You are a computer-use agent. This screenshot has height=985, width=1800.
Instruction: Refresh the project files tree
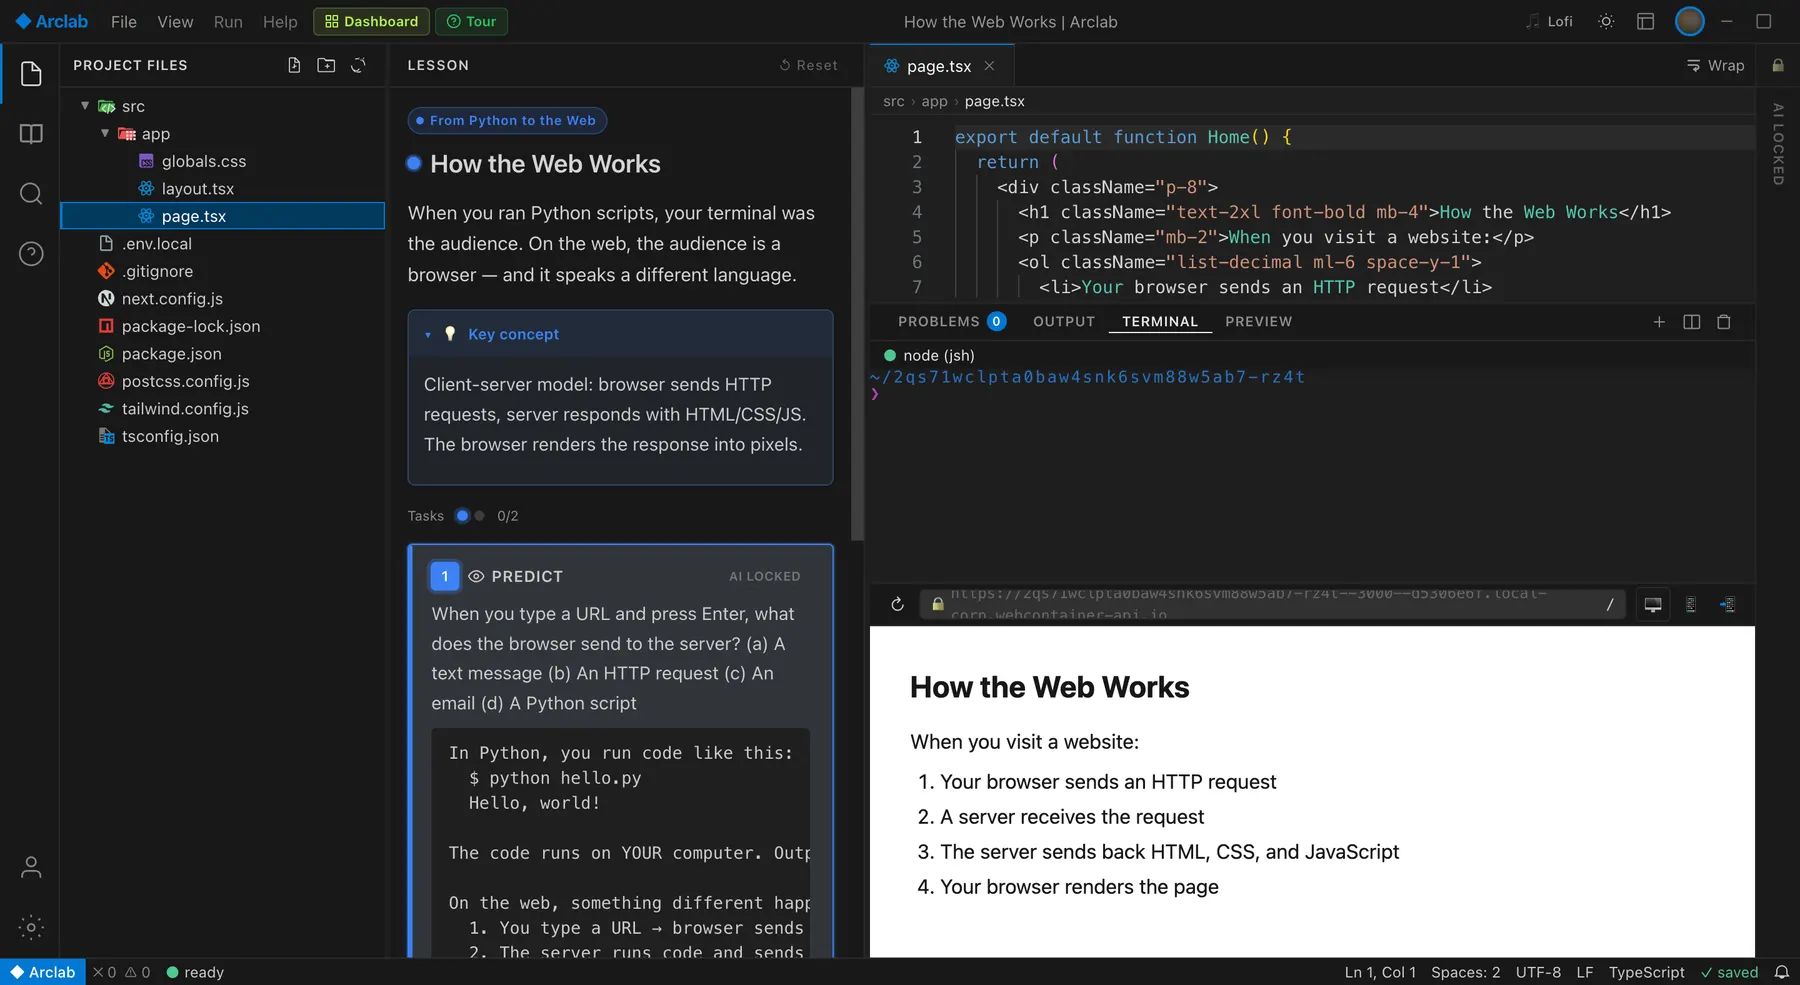click(x=358, y=65)
